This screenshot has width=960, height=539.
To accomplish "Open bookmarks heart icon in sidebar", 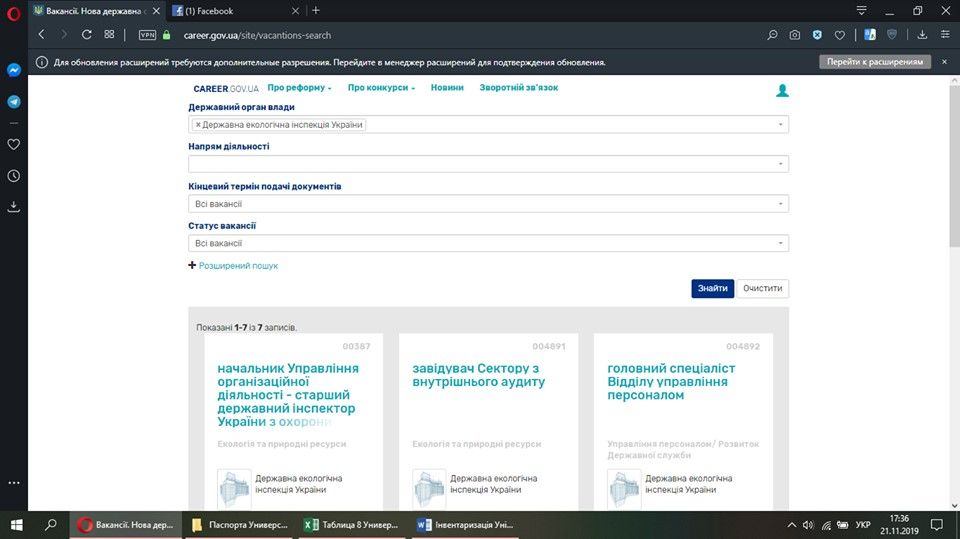I will (x=14, y=144).
